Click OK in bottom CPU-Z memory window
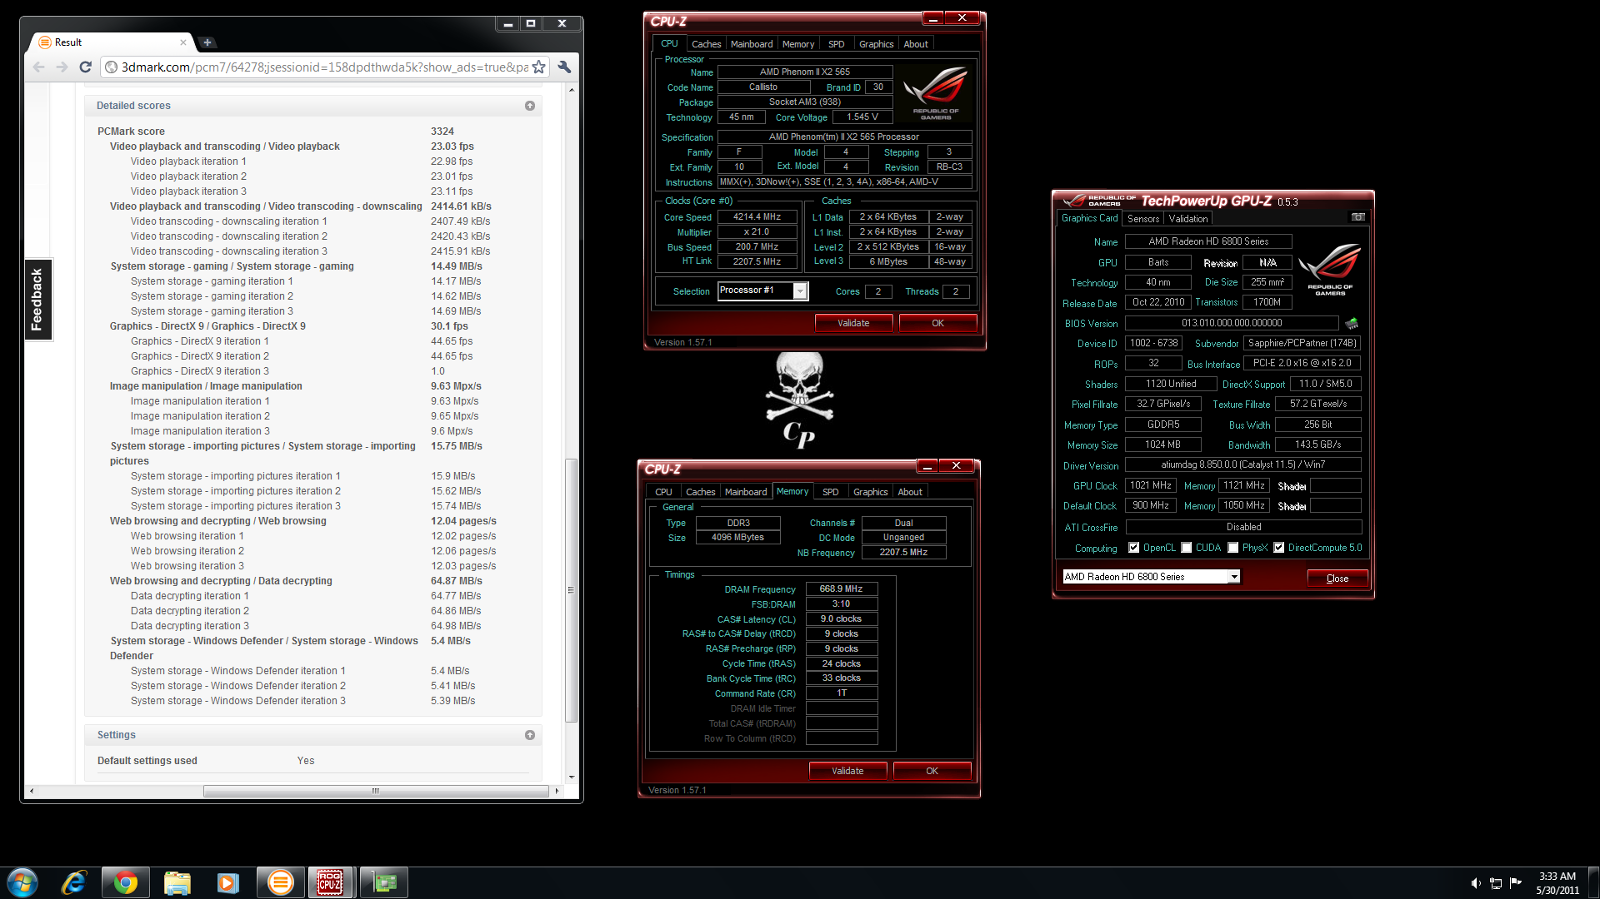This screenshot has width=1600, height=899. 932,771
